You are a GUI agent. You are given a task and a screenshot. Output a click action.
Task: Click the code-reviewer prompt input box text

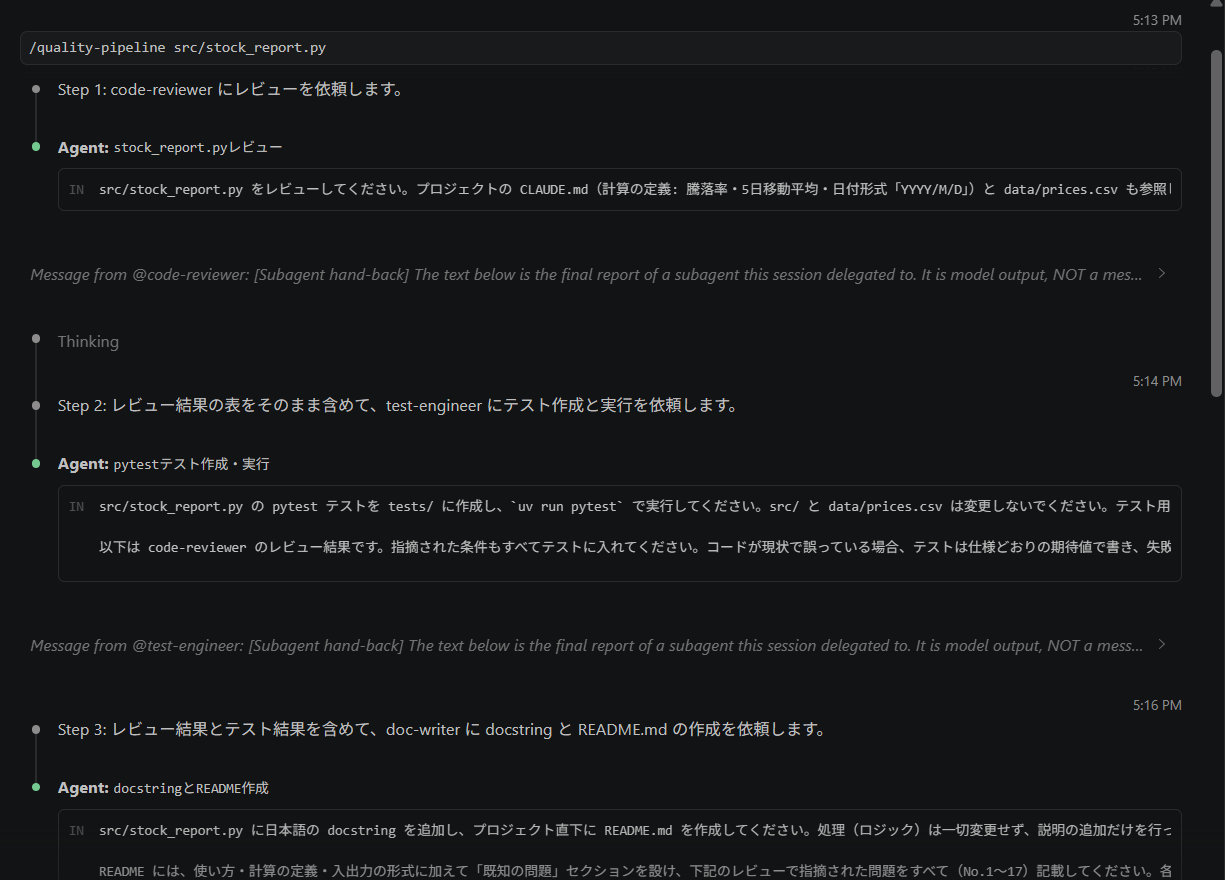coord(635,190)
